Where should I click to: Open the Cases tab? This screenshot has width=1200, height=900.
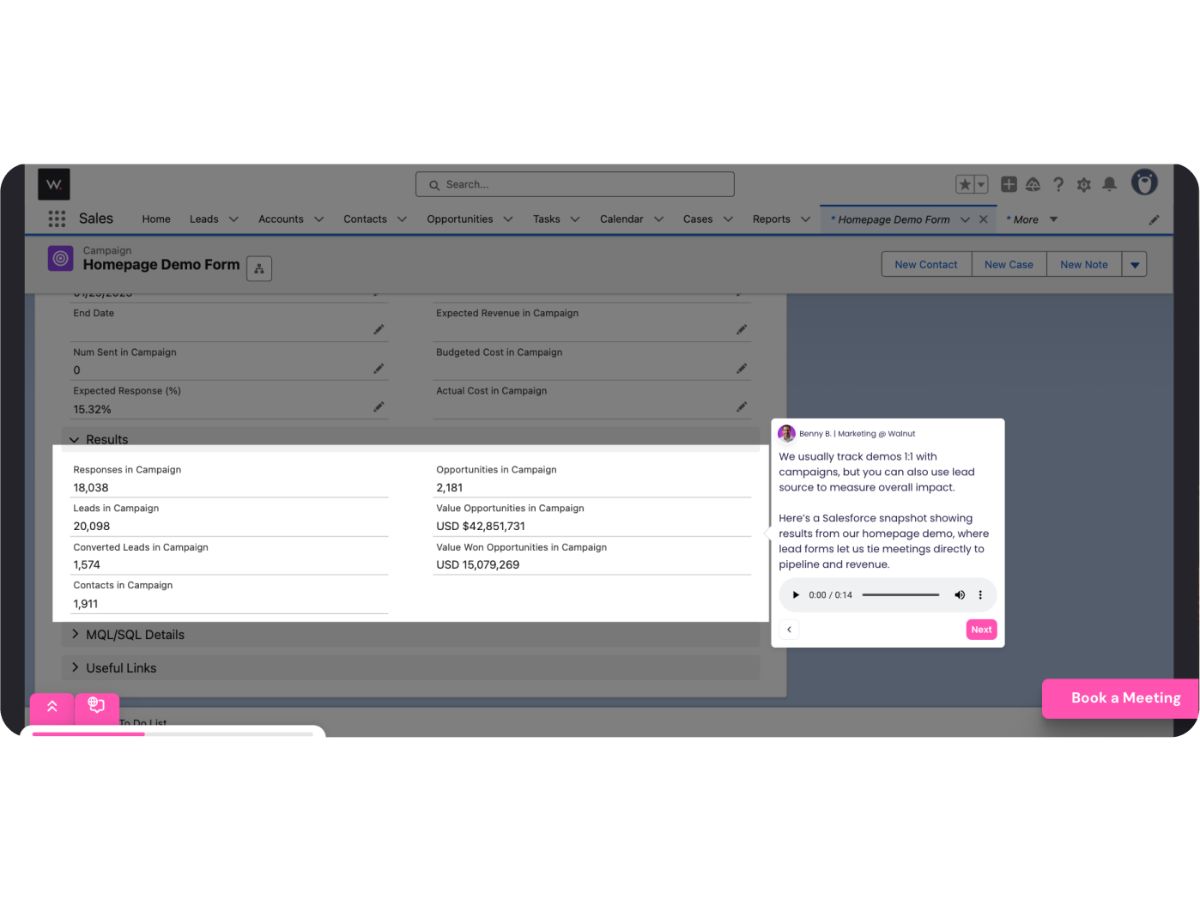(698, 219)
